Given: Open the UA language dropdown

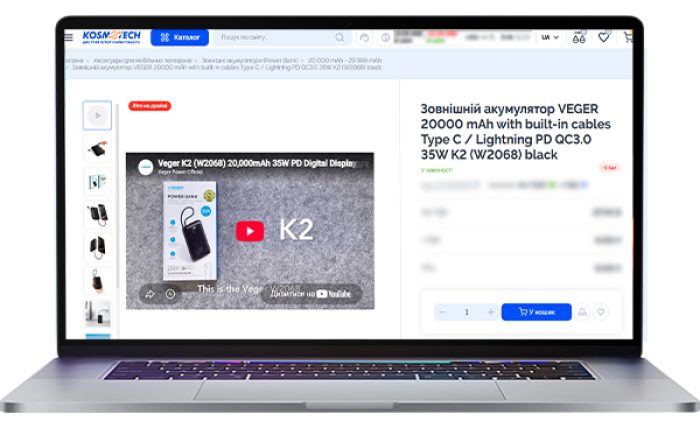Looking at the screenshot, I should (x=550, y=37).
